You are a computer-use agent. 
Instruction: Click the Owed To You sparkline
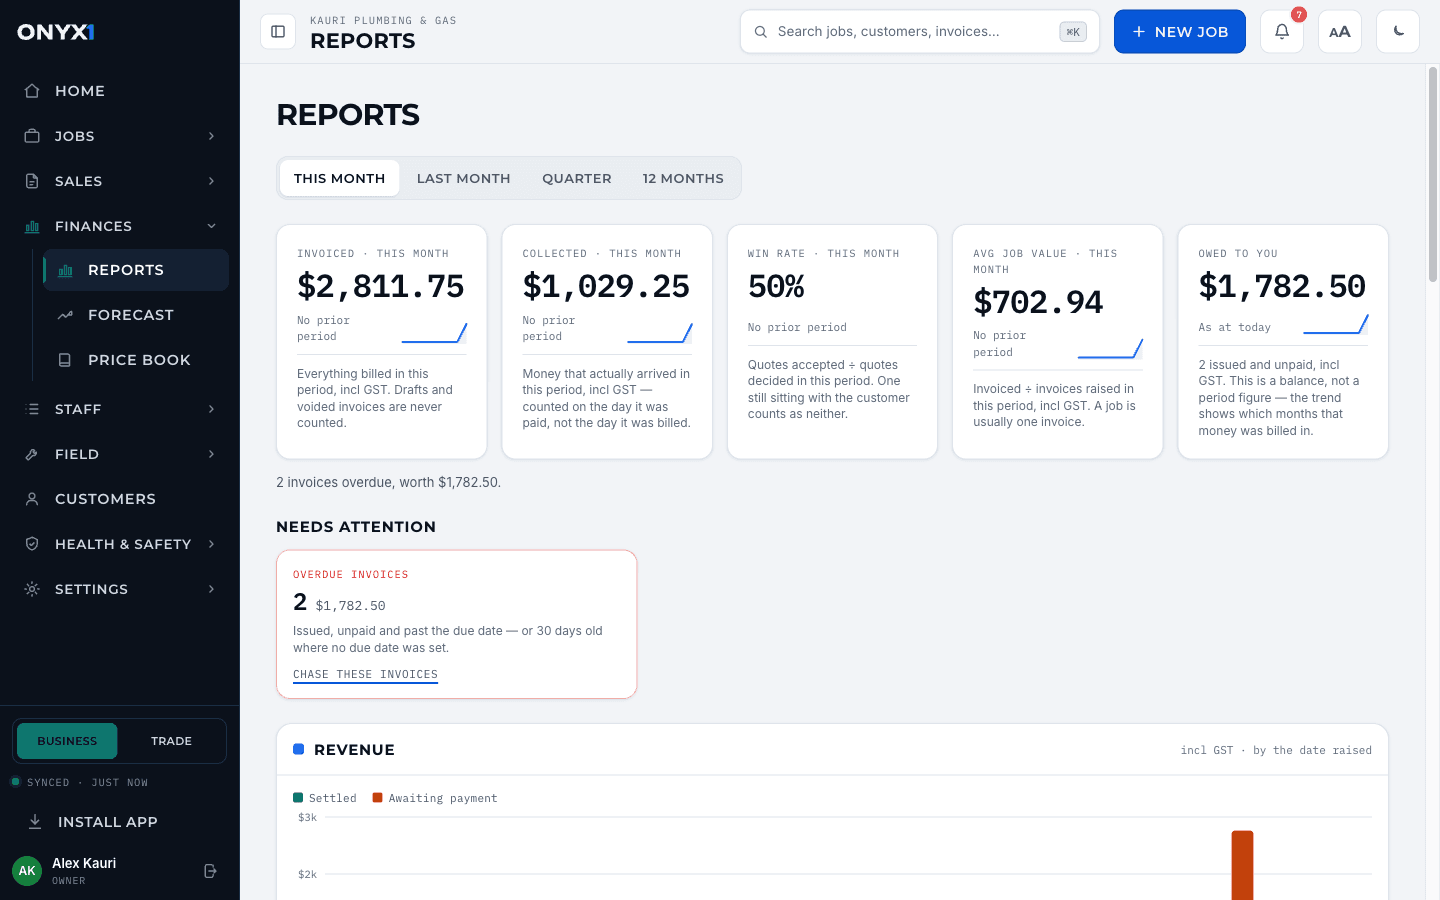[x=1335, y=324]
